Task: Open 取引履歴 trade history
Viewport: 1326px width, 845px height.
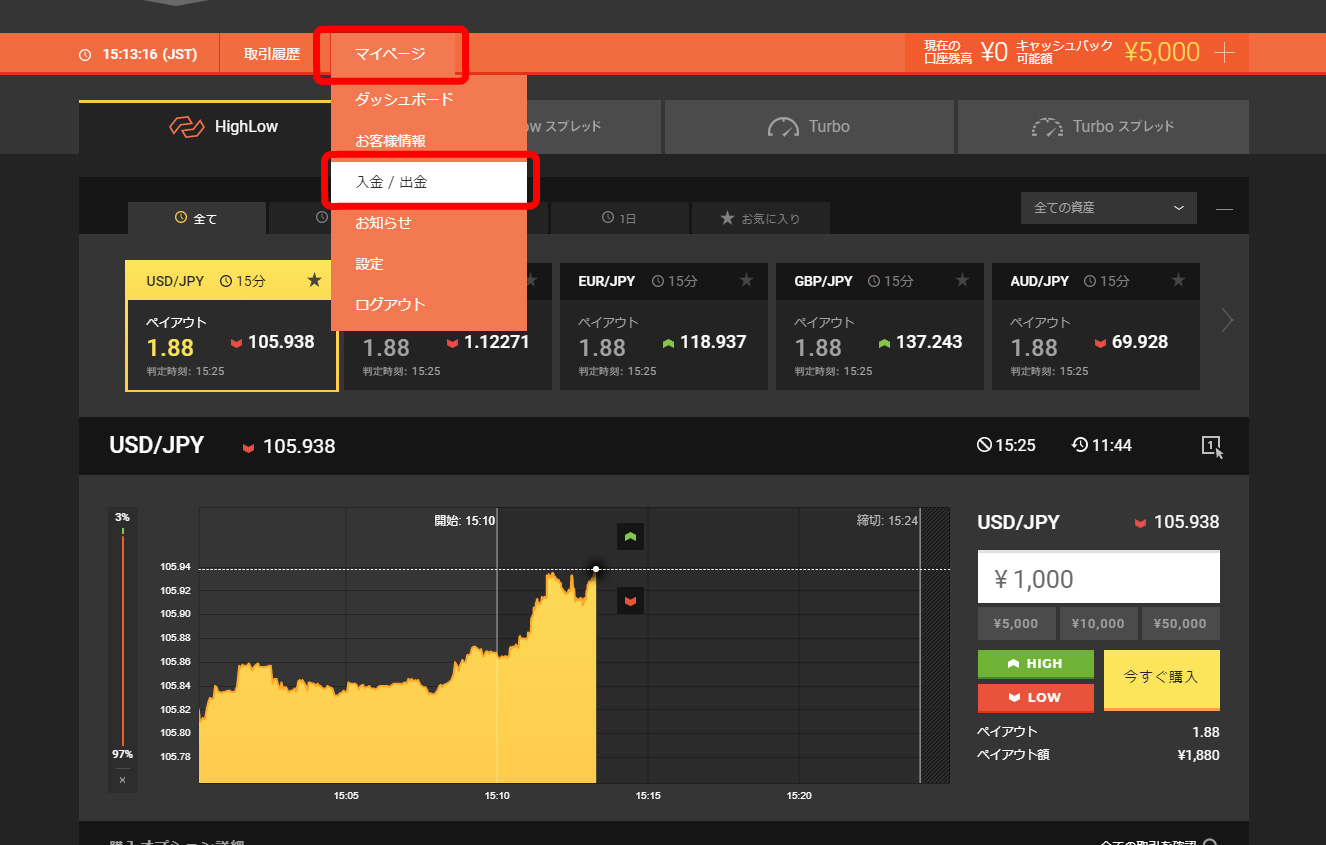Action: [272, 54]
